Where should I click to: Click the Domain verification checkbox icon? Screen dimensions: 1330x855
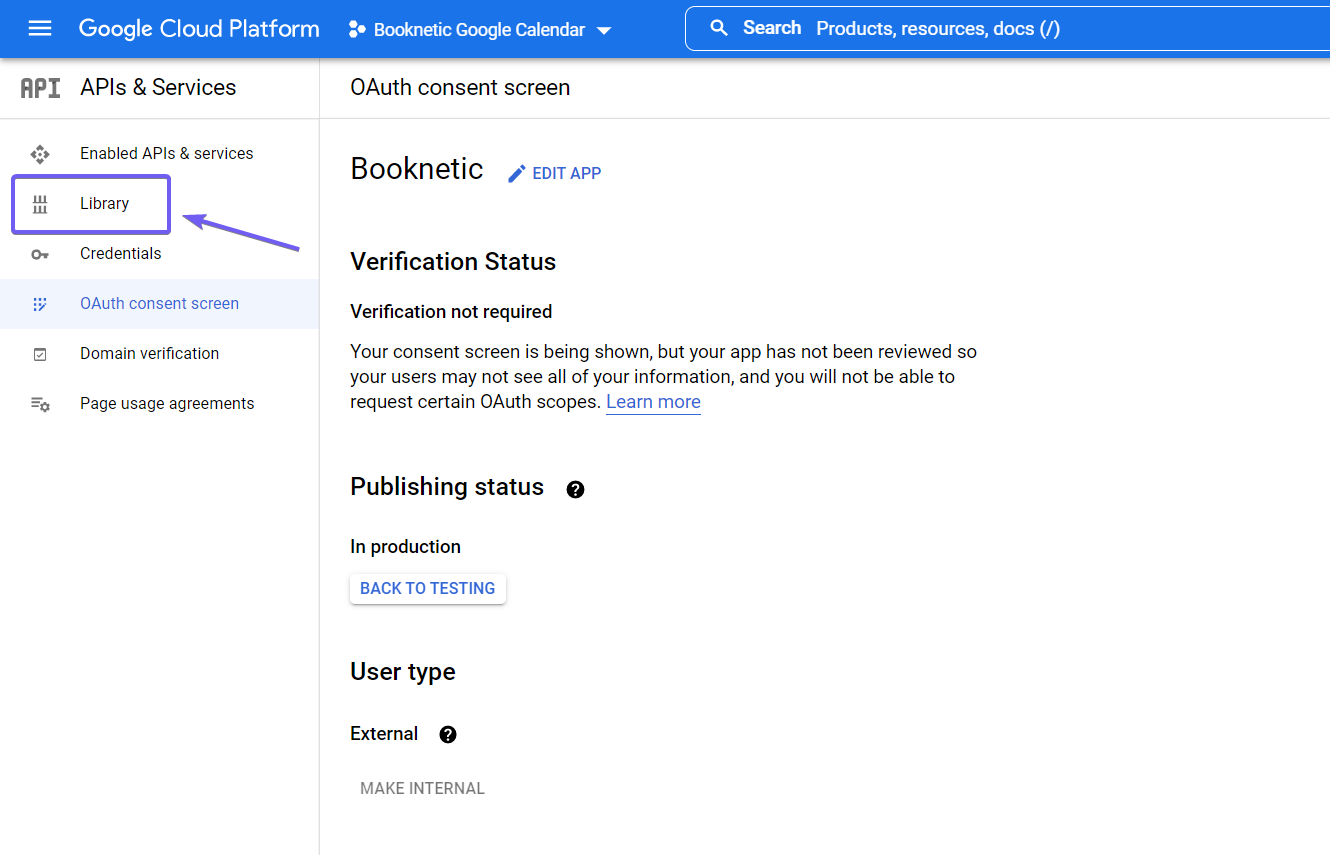click(40, 354)
